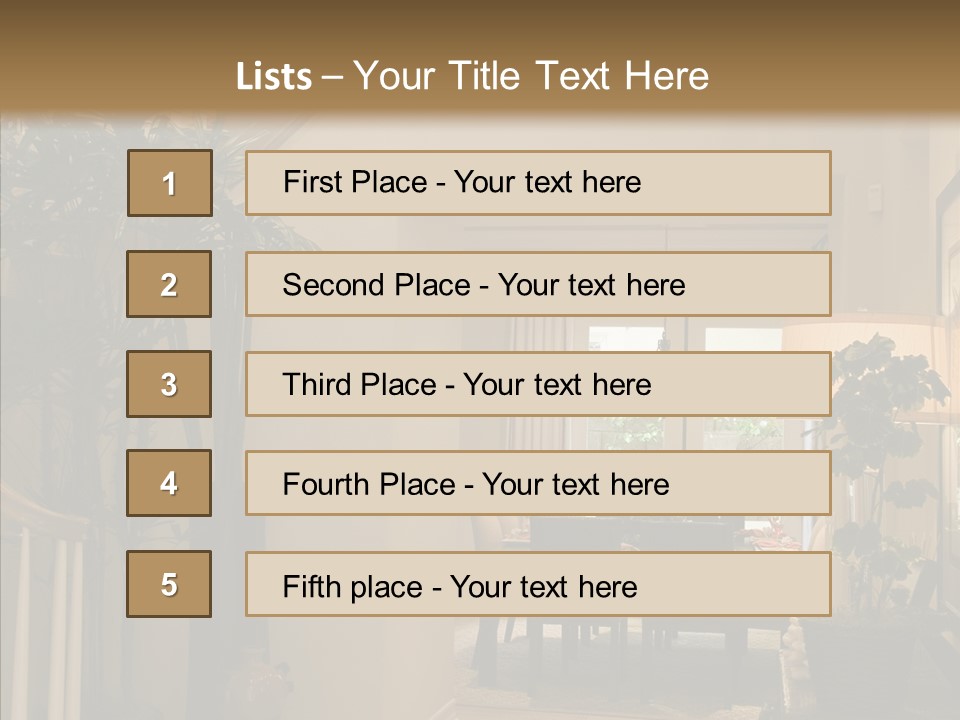
Task: Click the Fourth Place text box
Action: coord(538,484)
